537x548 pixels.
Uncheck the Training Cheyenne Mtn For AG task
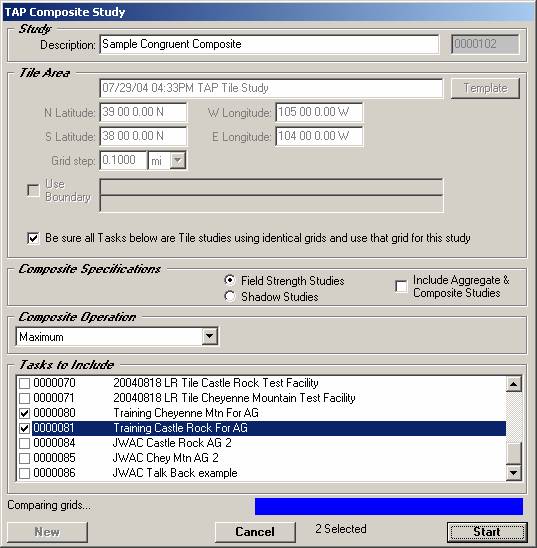click(24, 413)
